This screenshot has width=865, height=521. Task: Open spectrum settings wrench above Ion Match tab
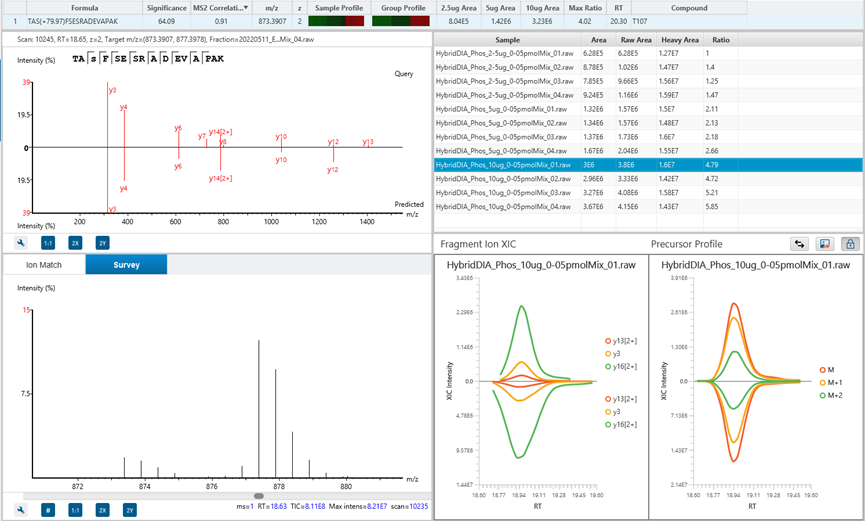click(21, 243)
